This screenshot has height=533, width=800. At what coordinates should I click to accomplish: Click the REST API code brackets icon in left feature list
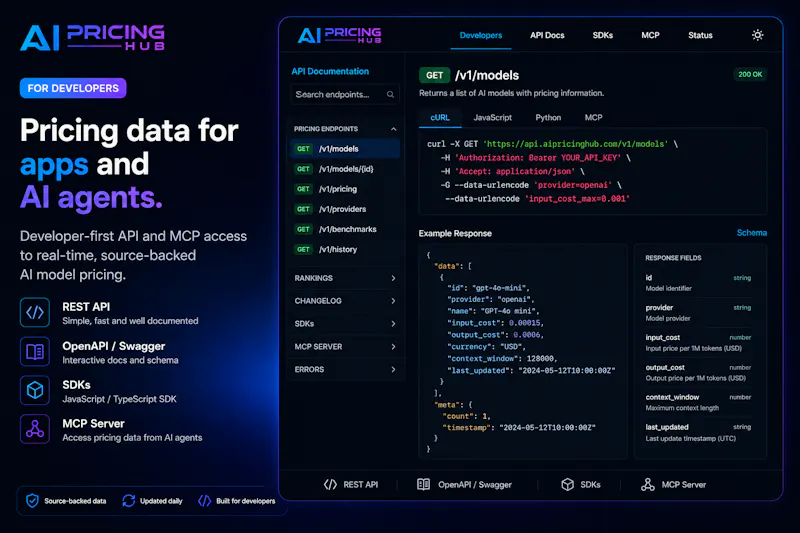coord(35,312)
